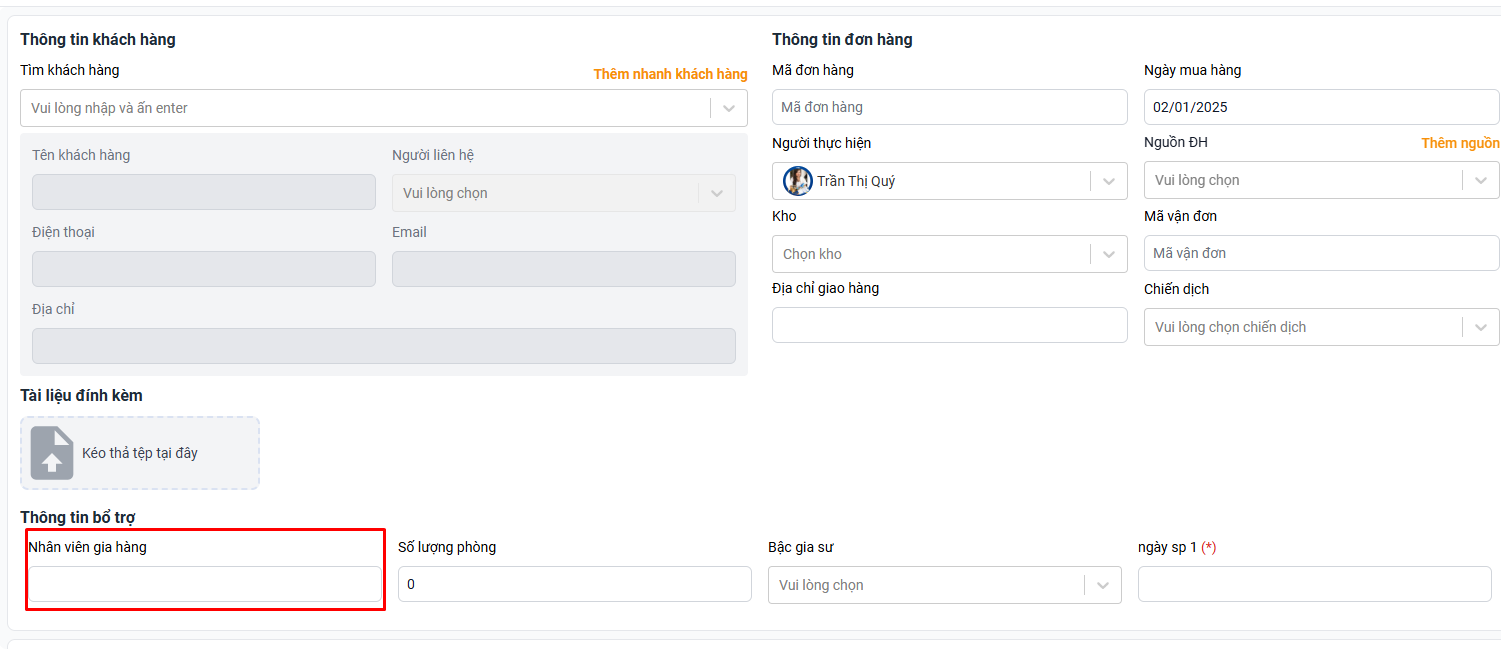Screen dimensions: 1501x665
Task: Click the file upload icon in attachments
Action: [52, 453]
